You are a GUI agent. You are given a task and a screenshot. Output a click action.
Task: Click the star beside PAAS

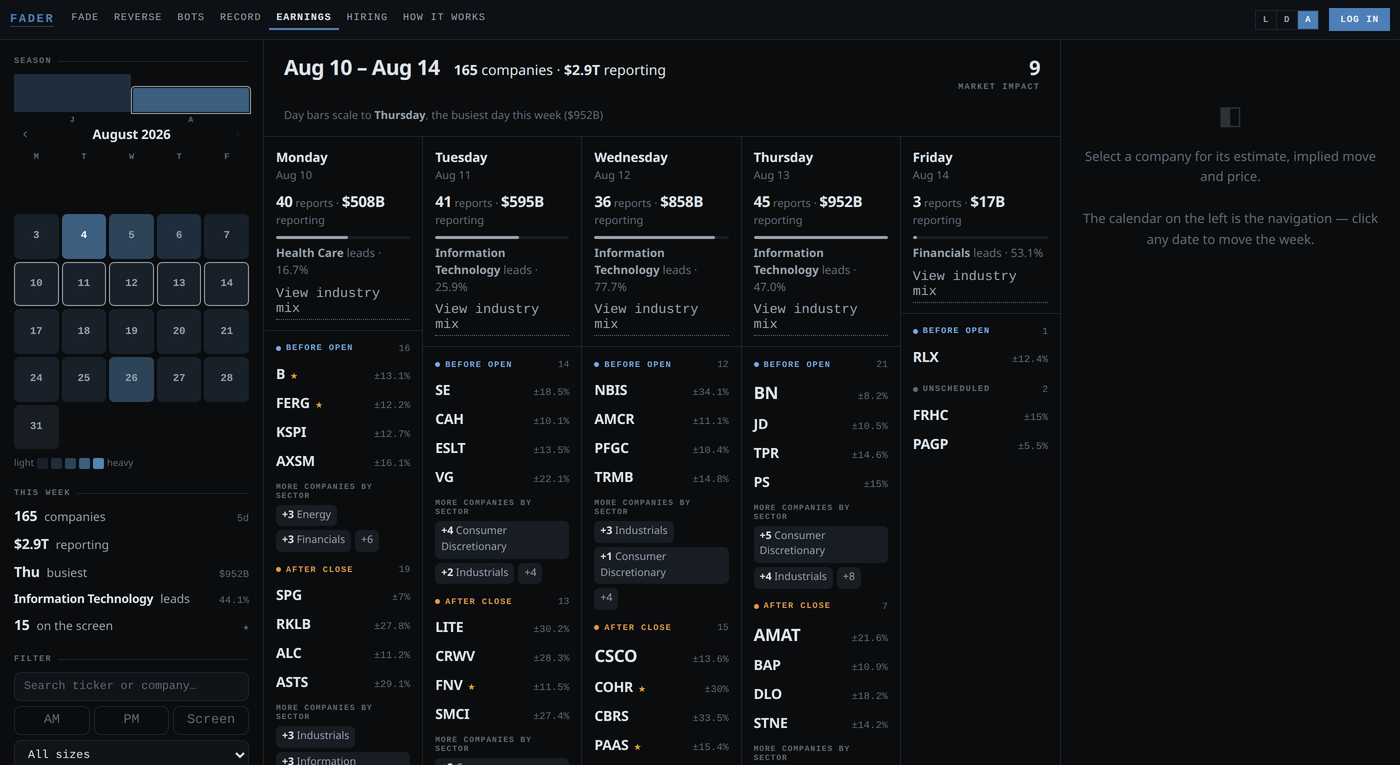(x=637, y=747)
